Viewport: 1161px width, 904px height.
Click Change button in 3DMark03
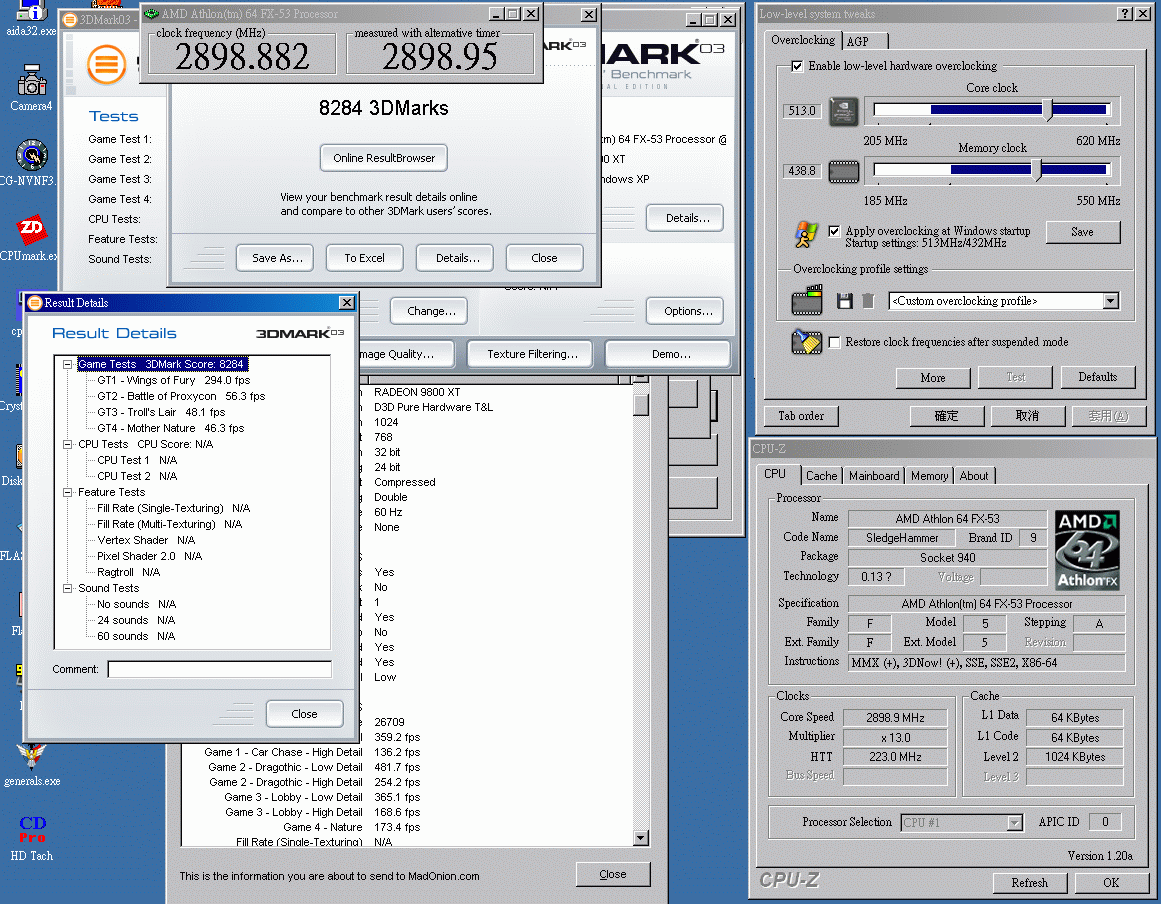[429, 311]
